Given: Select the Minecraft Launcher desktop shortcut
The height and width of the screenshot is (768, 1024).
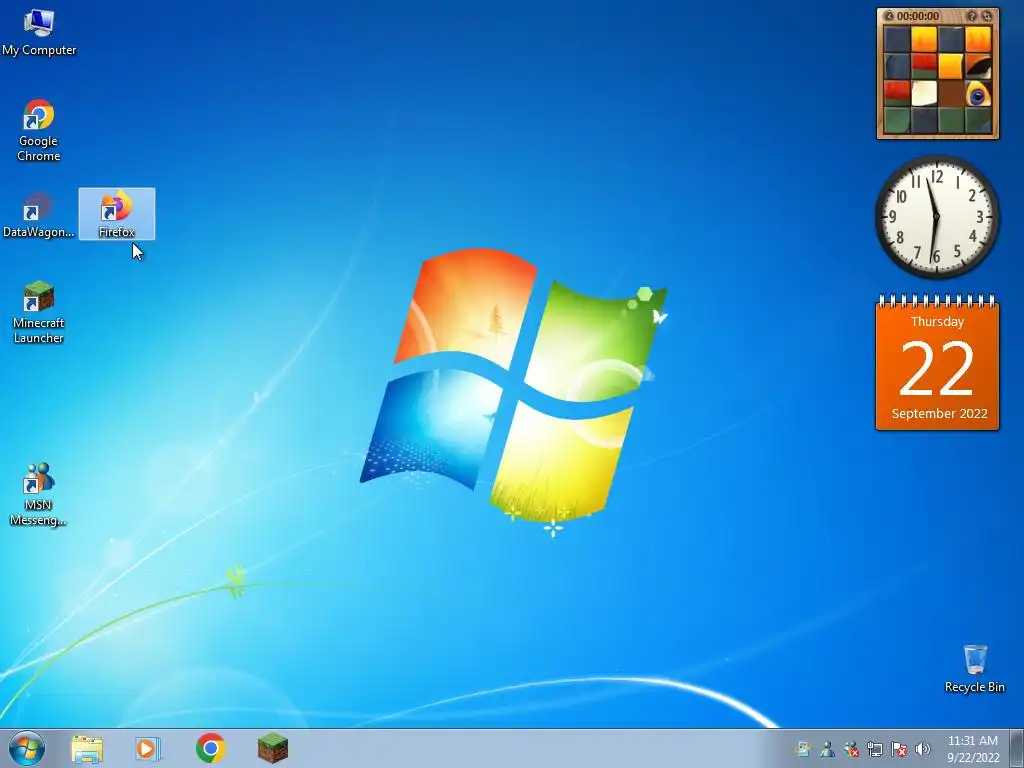Looking at the screenshot, I should 39,312.
